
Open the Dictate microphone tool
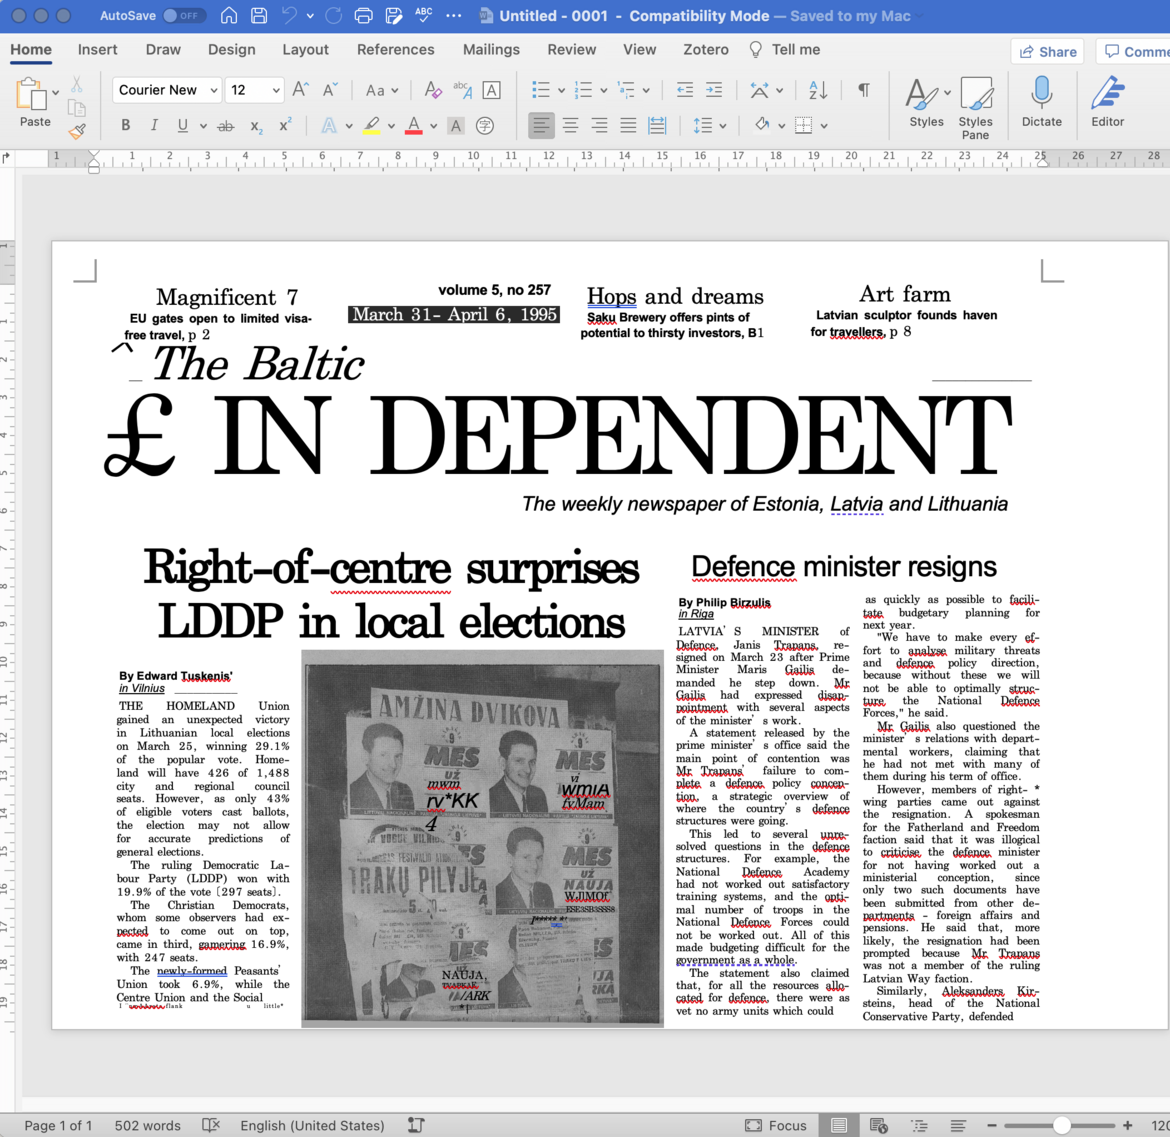tap(1041, 101)
